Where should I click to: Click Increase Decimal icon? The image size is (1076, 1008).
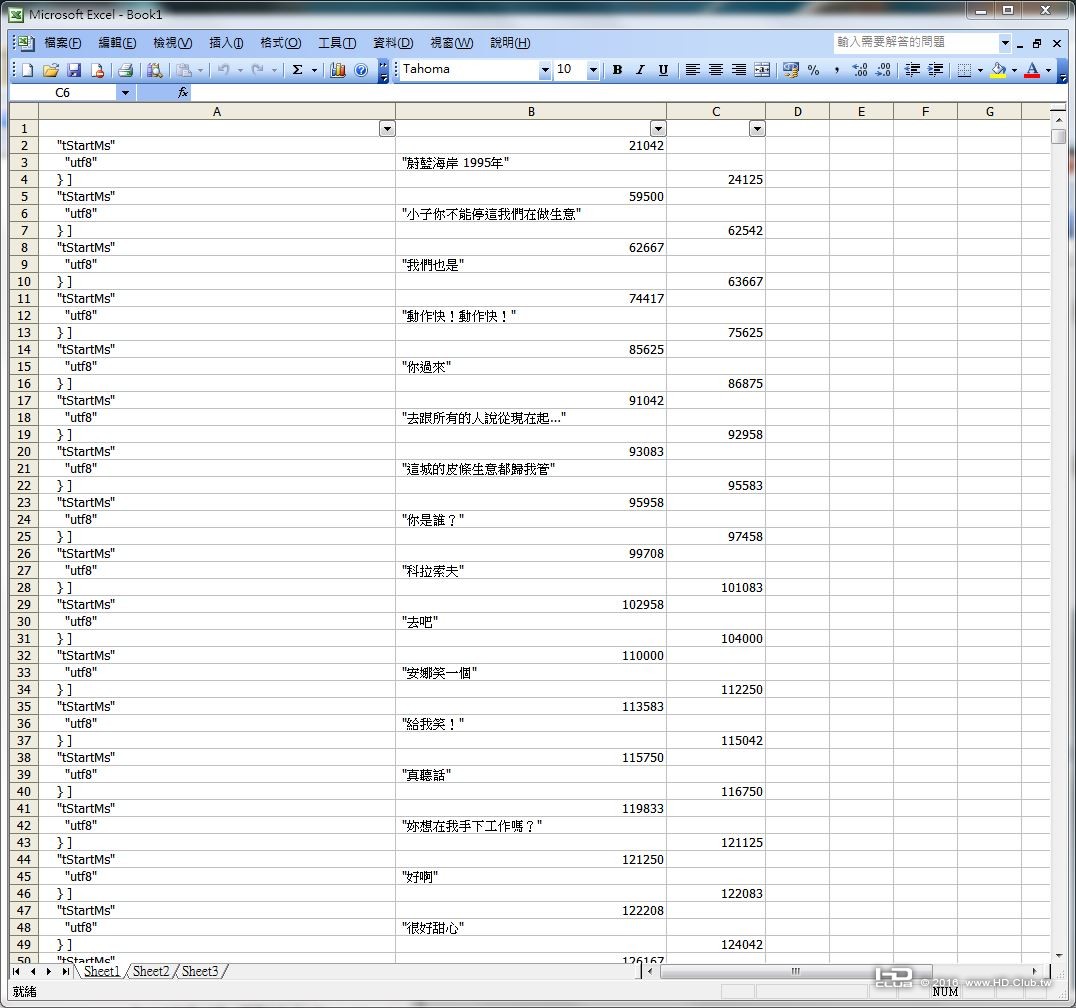pyautogui.click(x=860, y=70)
